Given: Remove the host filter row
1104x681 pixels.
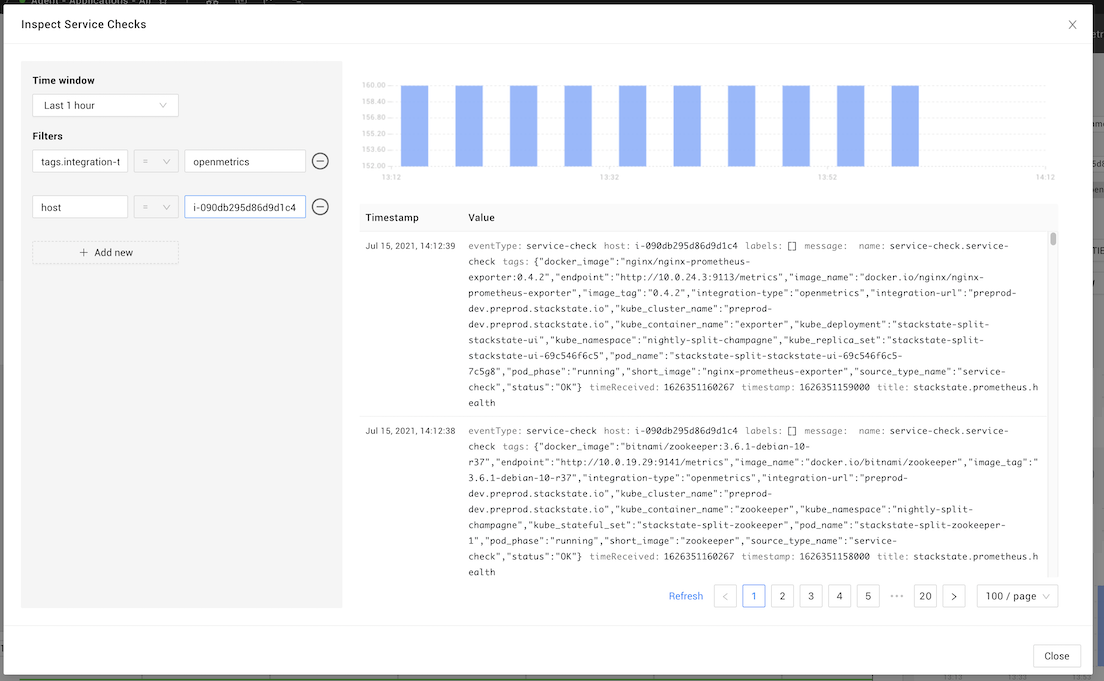Looking at the screenshot, I should [320, 207].
